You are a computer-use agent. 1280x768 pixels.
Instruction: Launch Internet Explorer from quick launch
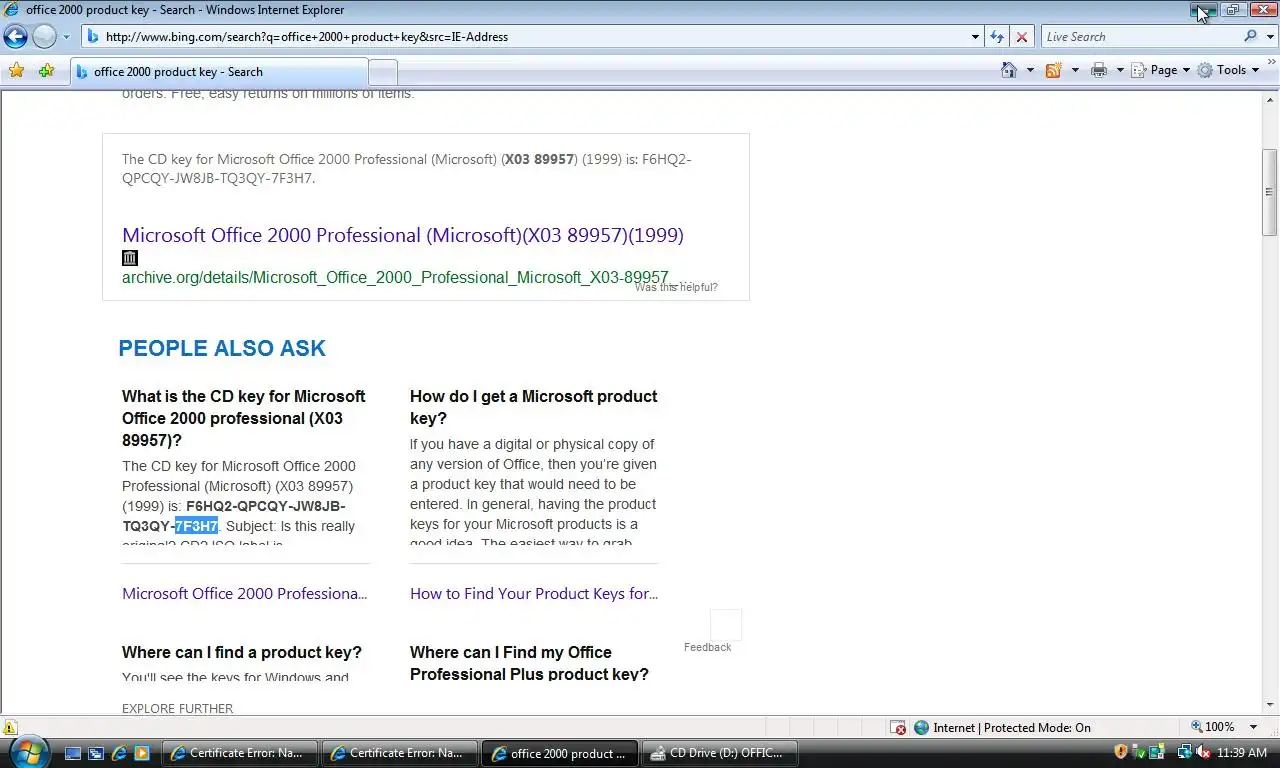(119, 753)
